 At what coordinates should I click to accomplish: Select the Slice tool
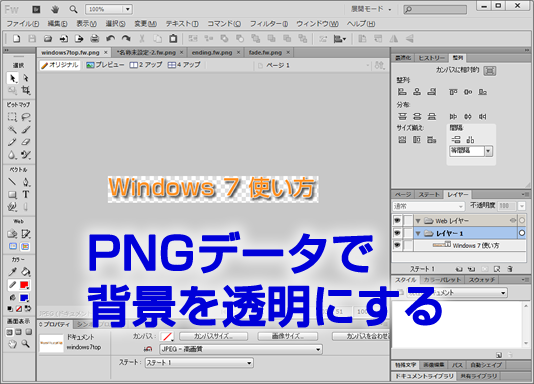click(26, 234)
